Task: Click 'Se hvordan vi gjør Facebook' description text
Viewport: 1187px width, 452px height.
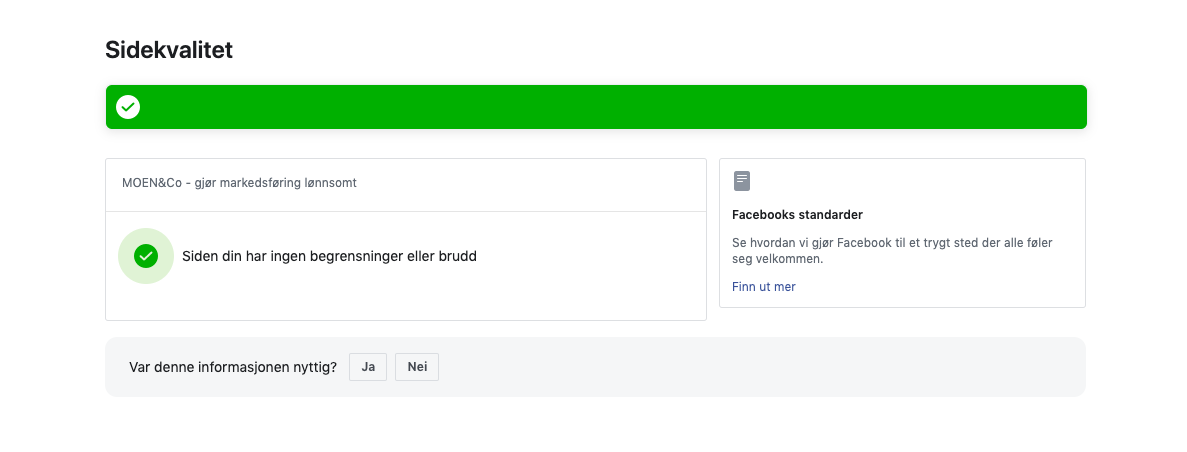Action: [x=893, y=251]
